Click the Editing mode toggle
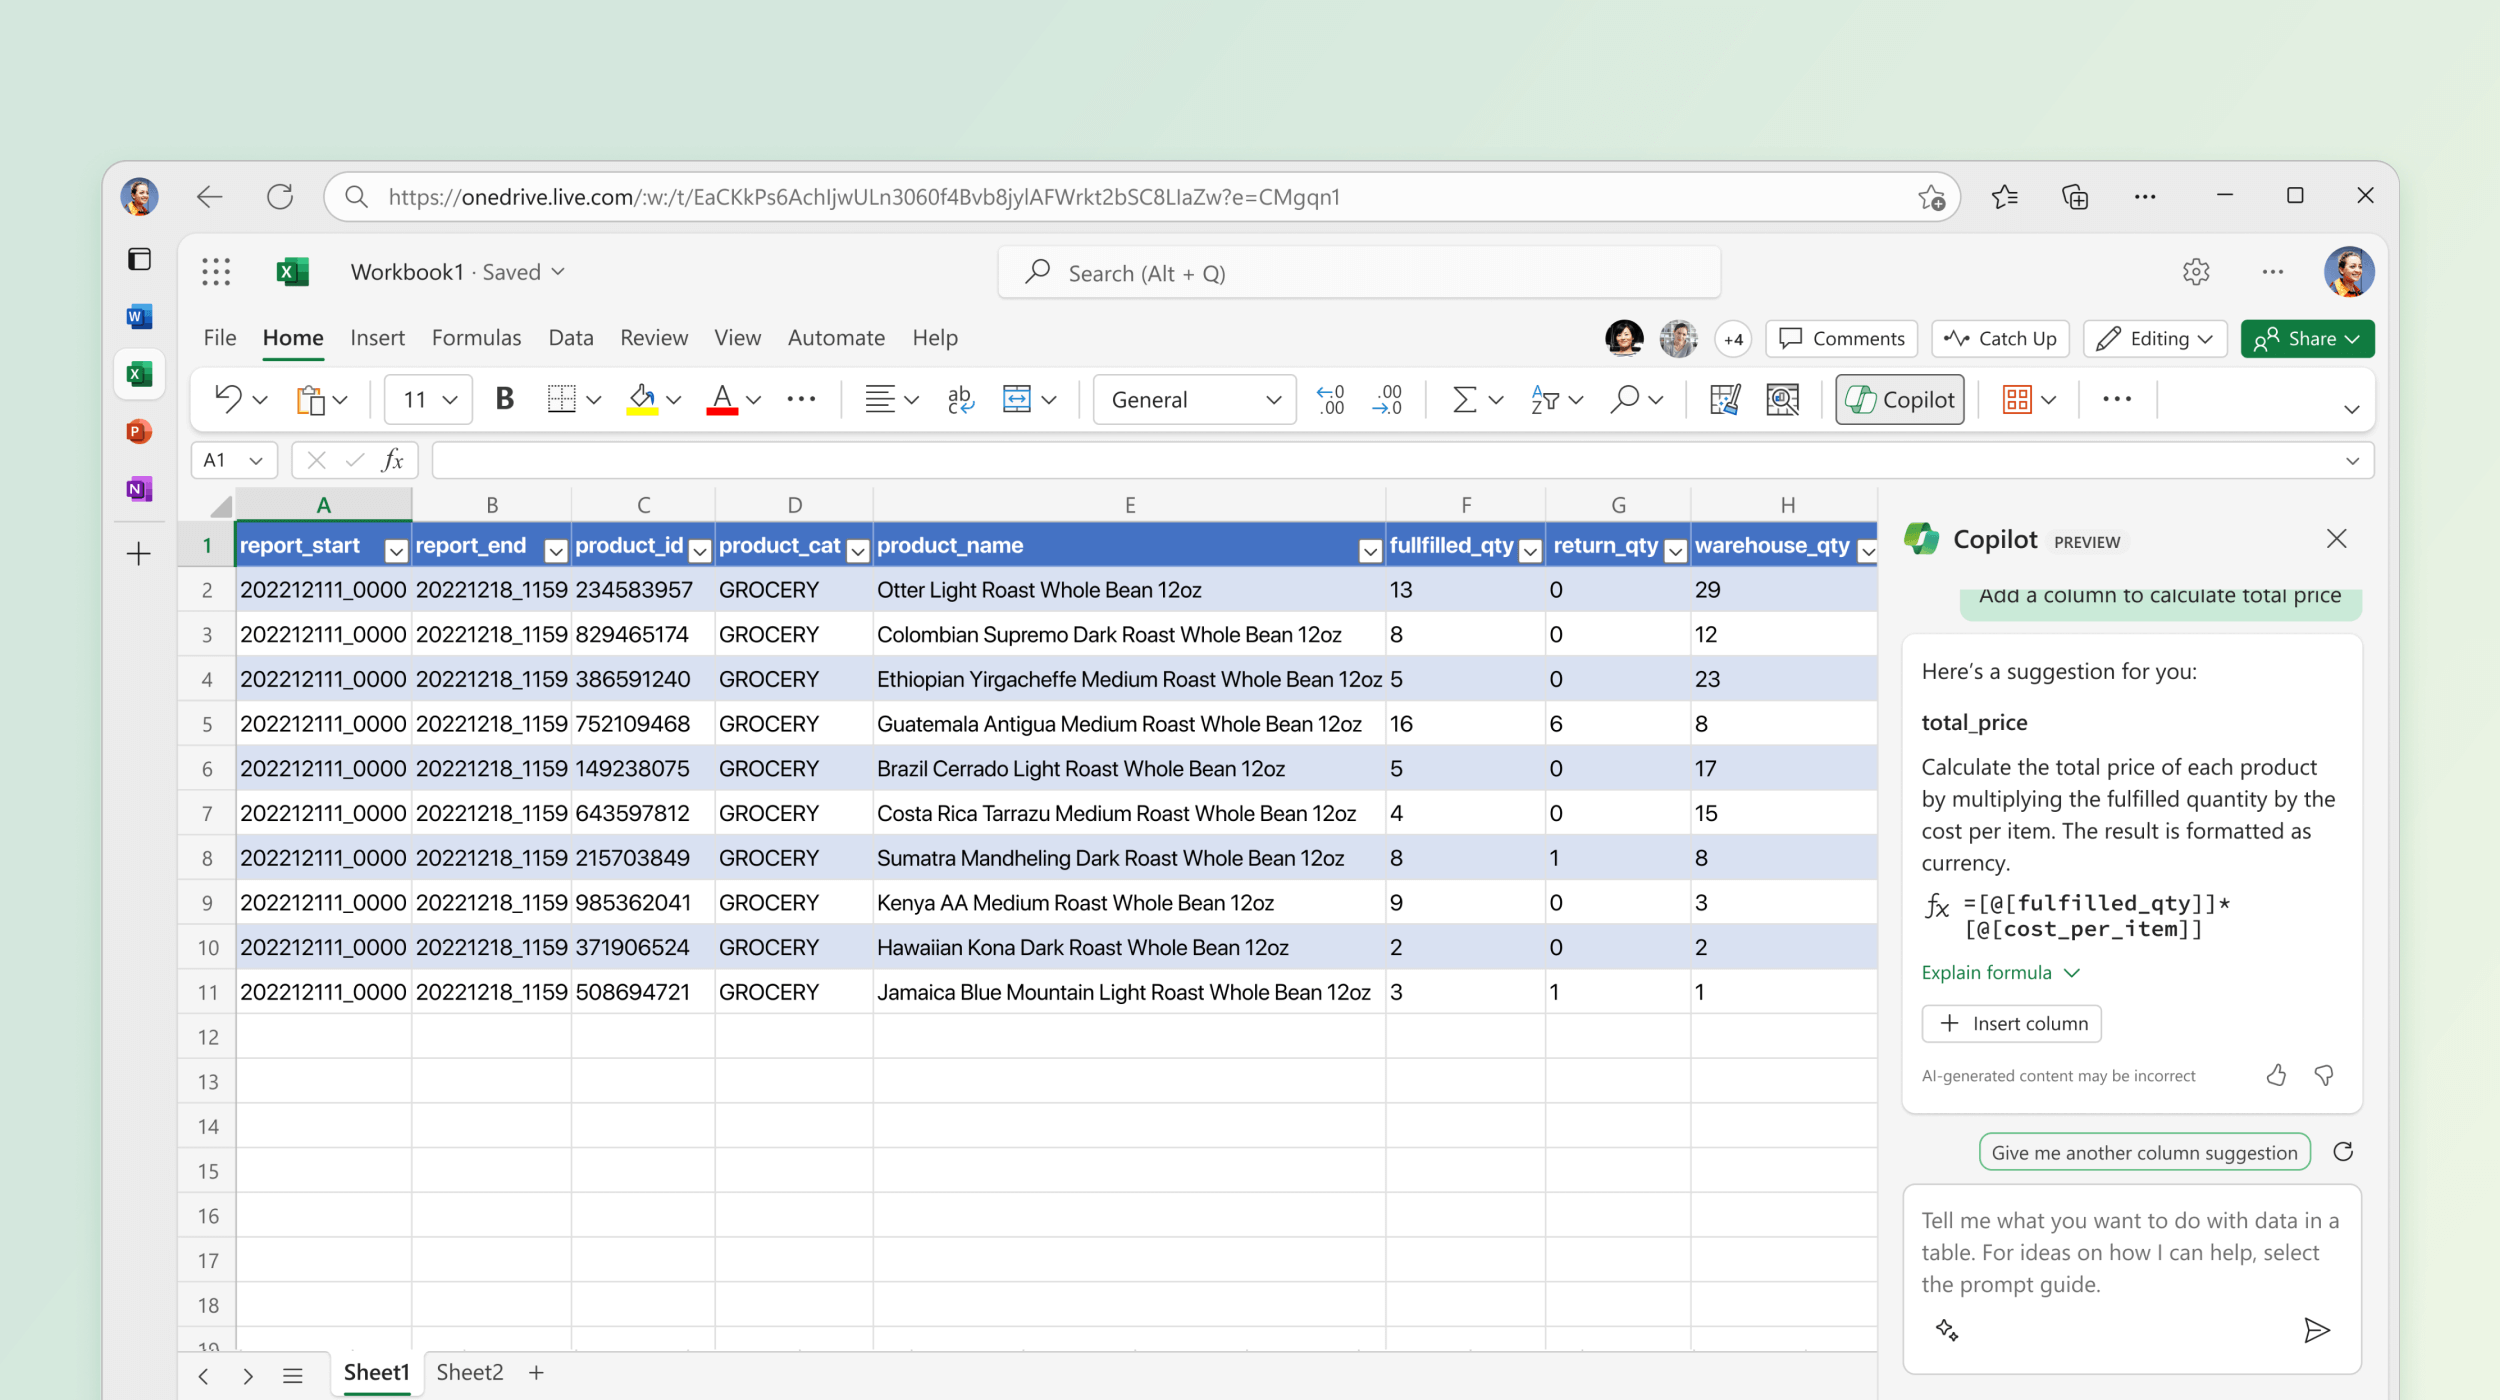 [2151, 338]
